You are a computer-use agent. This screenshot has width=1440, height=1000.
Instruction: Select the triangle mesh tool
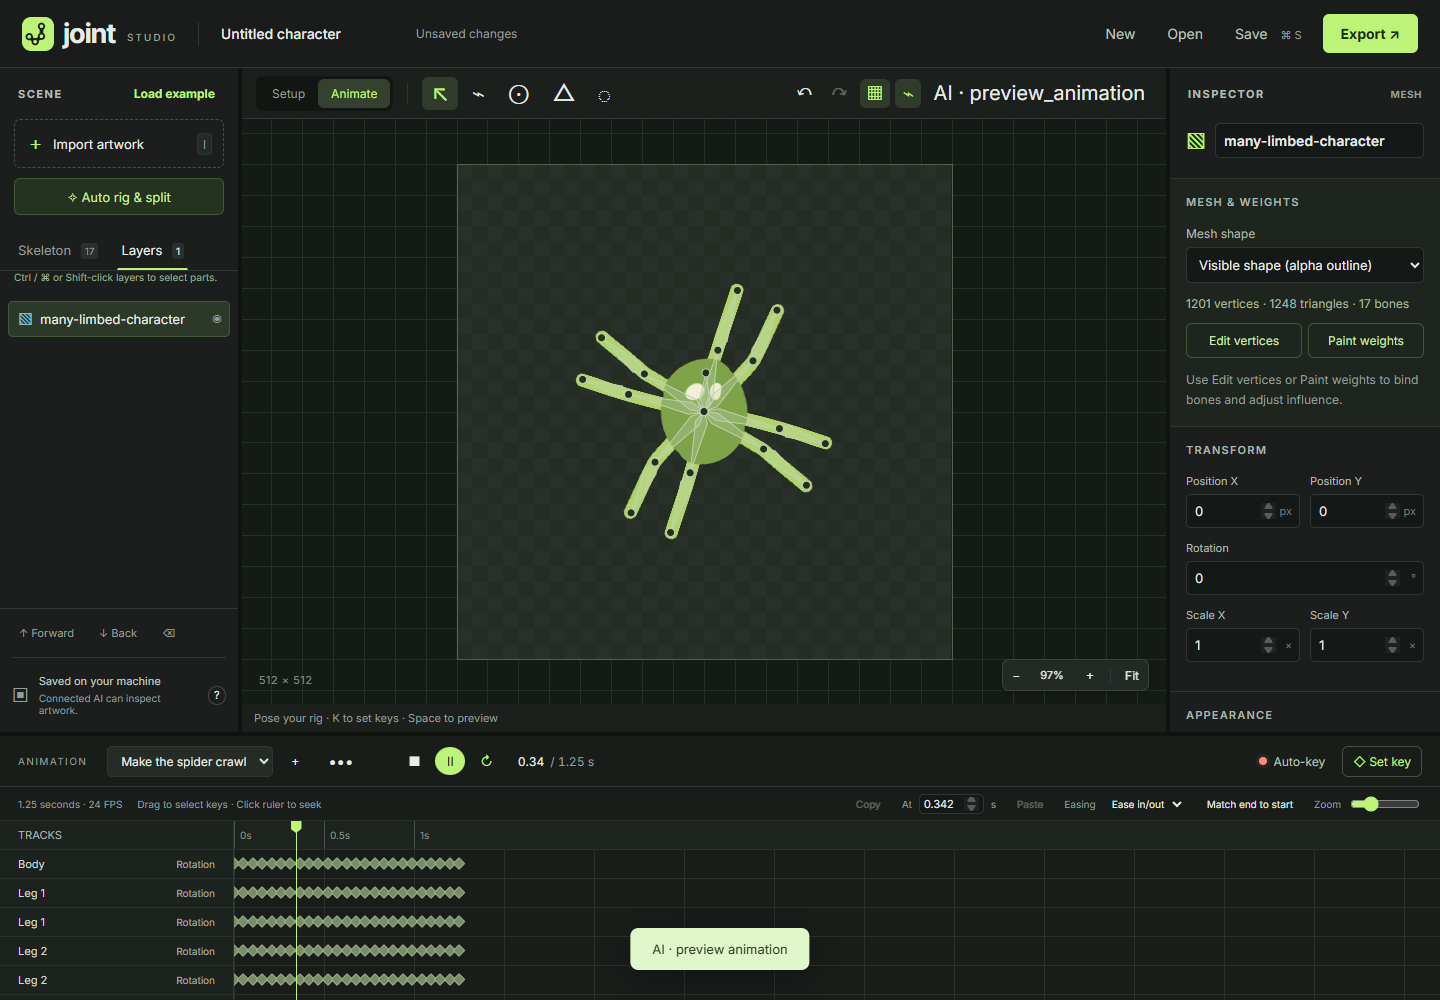[564, 94]
